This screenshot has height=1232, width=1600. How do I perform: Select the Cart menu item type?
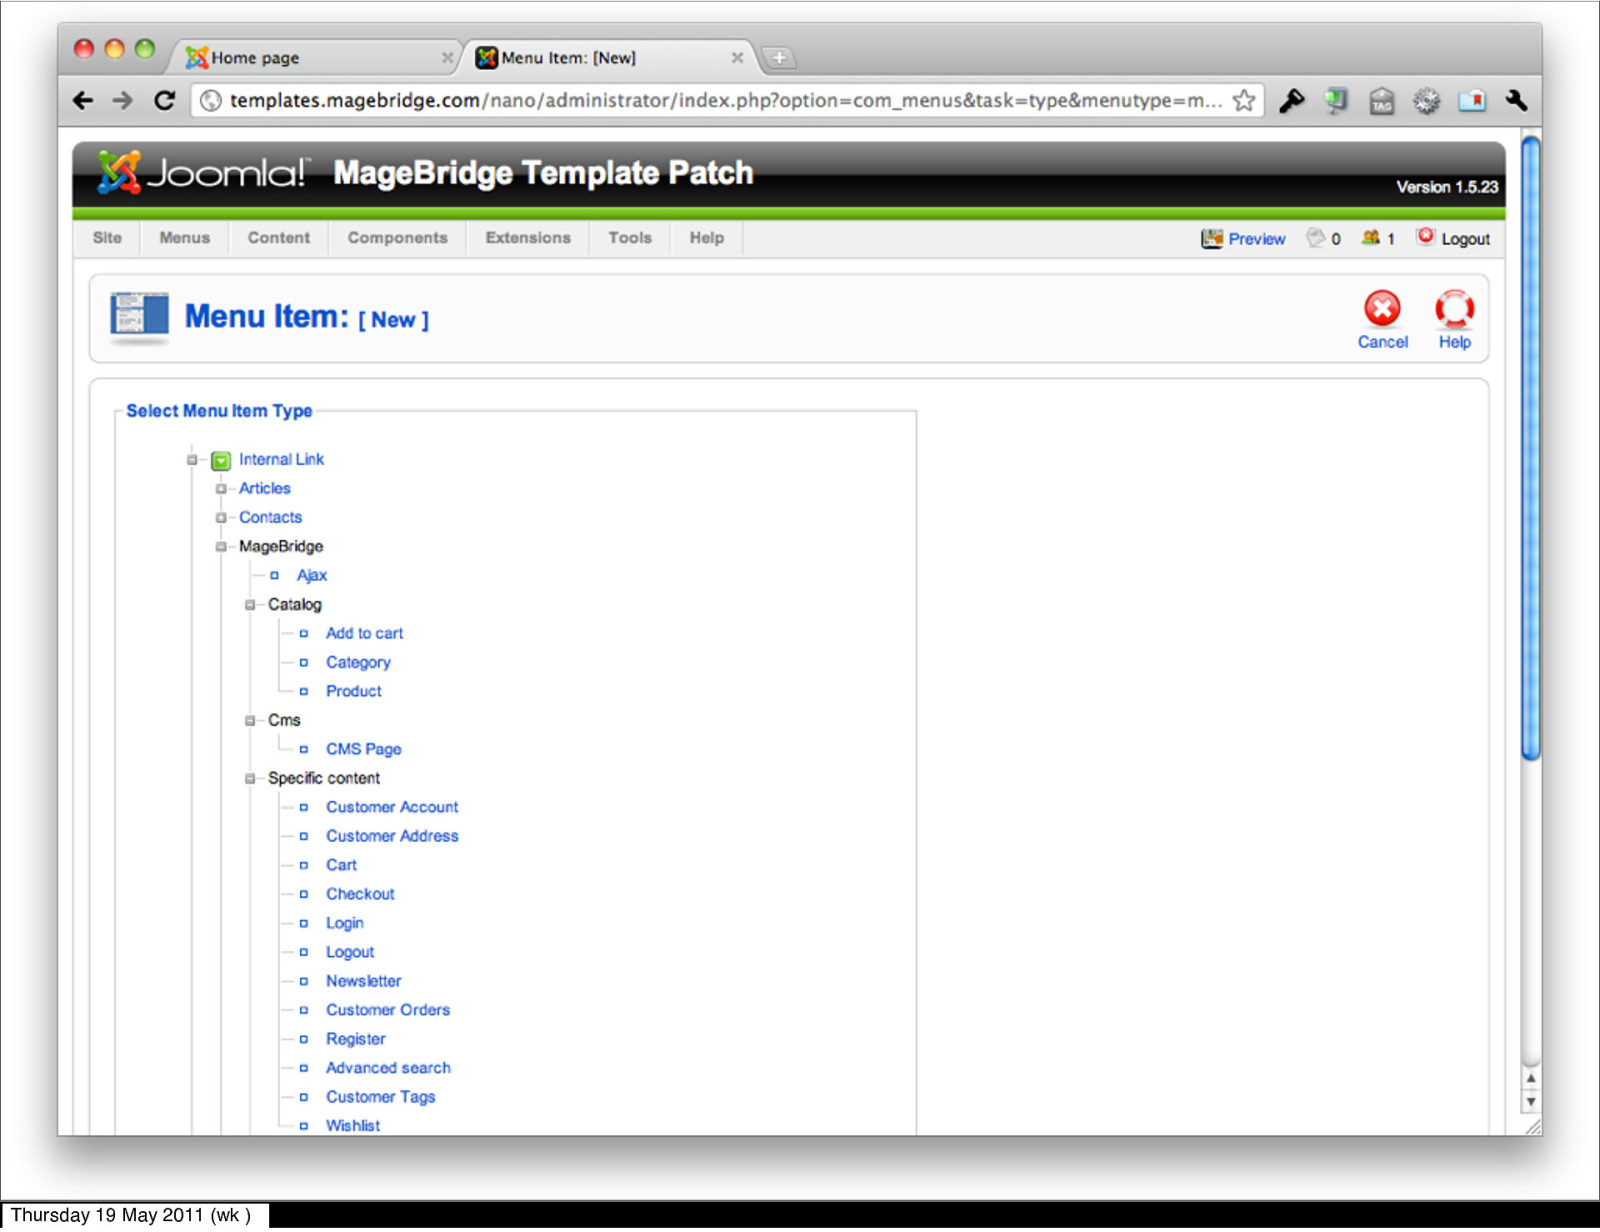point(341,866)
